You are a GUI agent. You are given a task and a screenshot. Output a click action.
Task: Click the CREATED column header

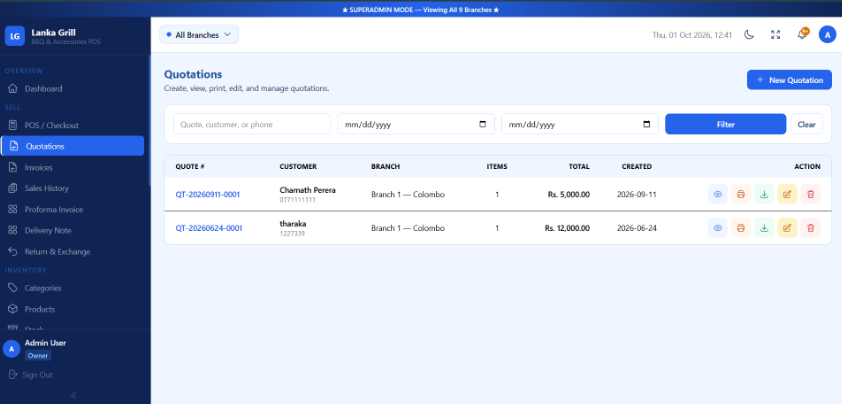(637, 167)
